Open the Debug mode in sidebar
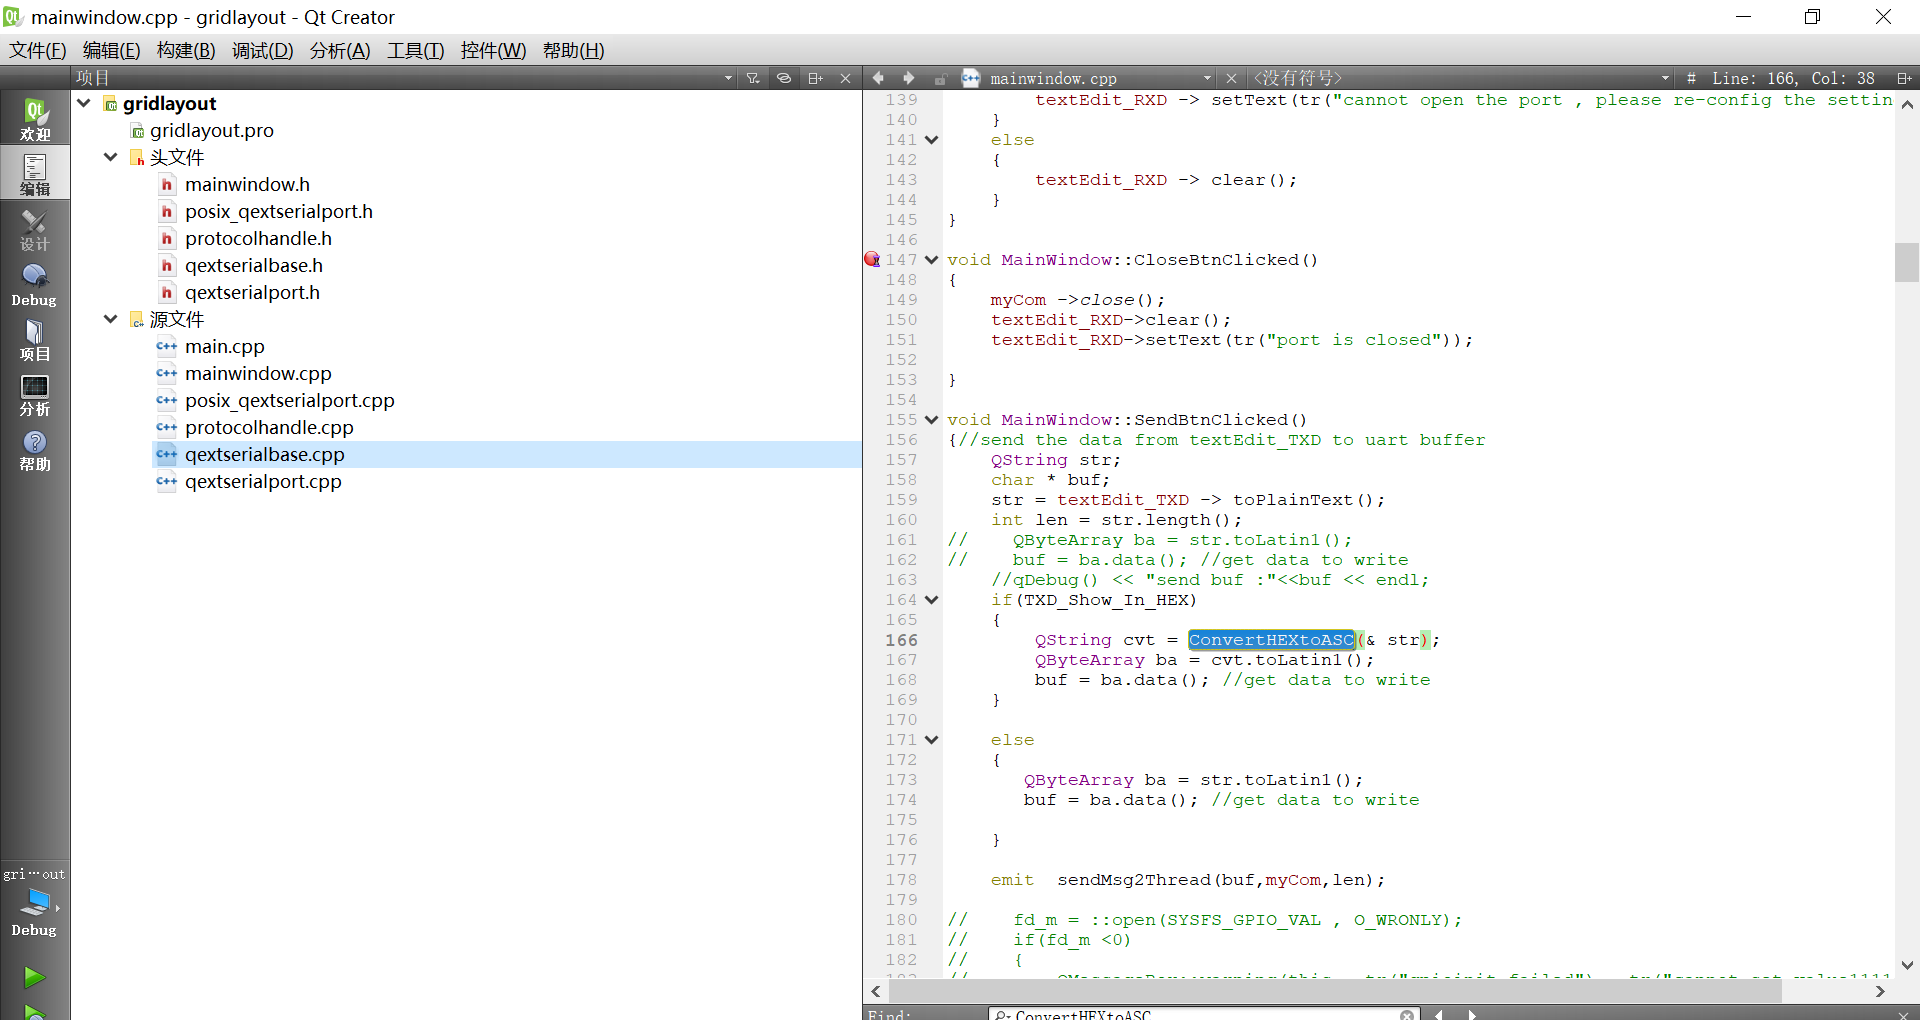Screen dimensions: 1920x1020 click(35, 284)
